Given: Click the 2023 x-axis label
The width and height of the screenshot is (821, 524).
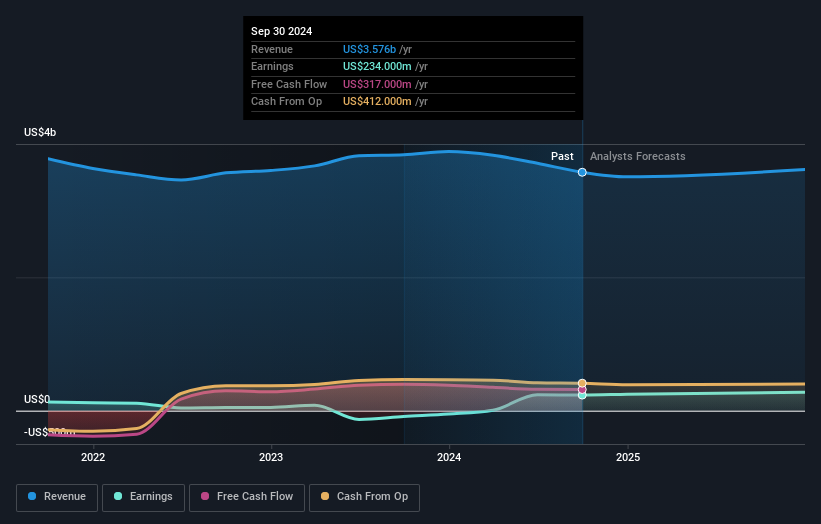Looking at the screenshot, I should coord(271,457).
